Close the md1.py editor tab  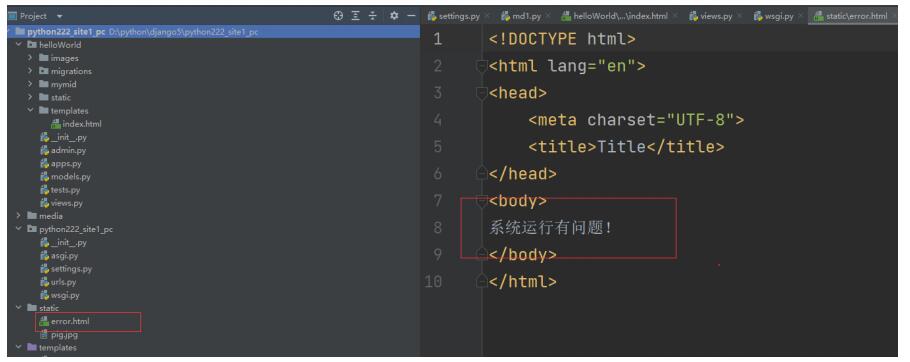click(x=548, y=16)
